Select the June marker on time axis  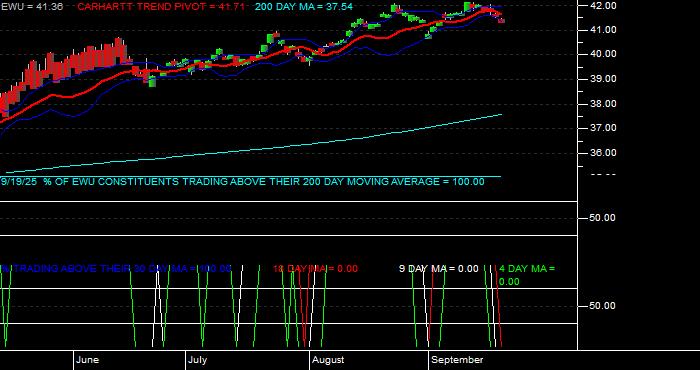tap(87, 360)
